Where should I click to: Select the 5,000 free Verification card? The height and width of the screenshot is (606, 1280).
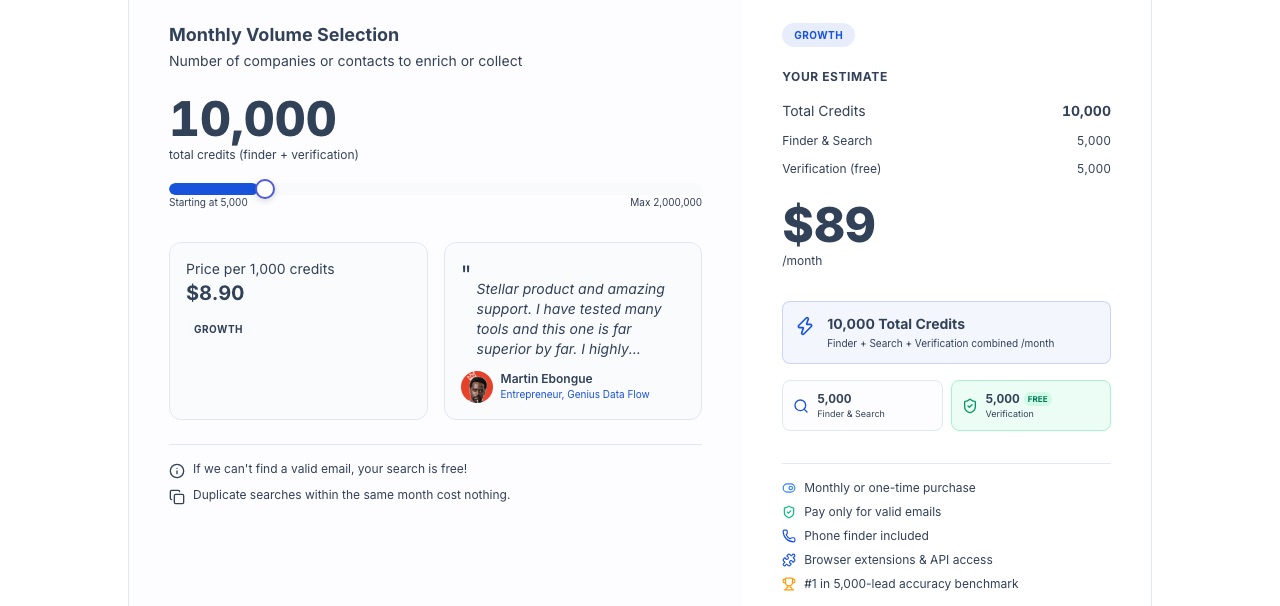(x=1031, y=406)
